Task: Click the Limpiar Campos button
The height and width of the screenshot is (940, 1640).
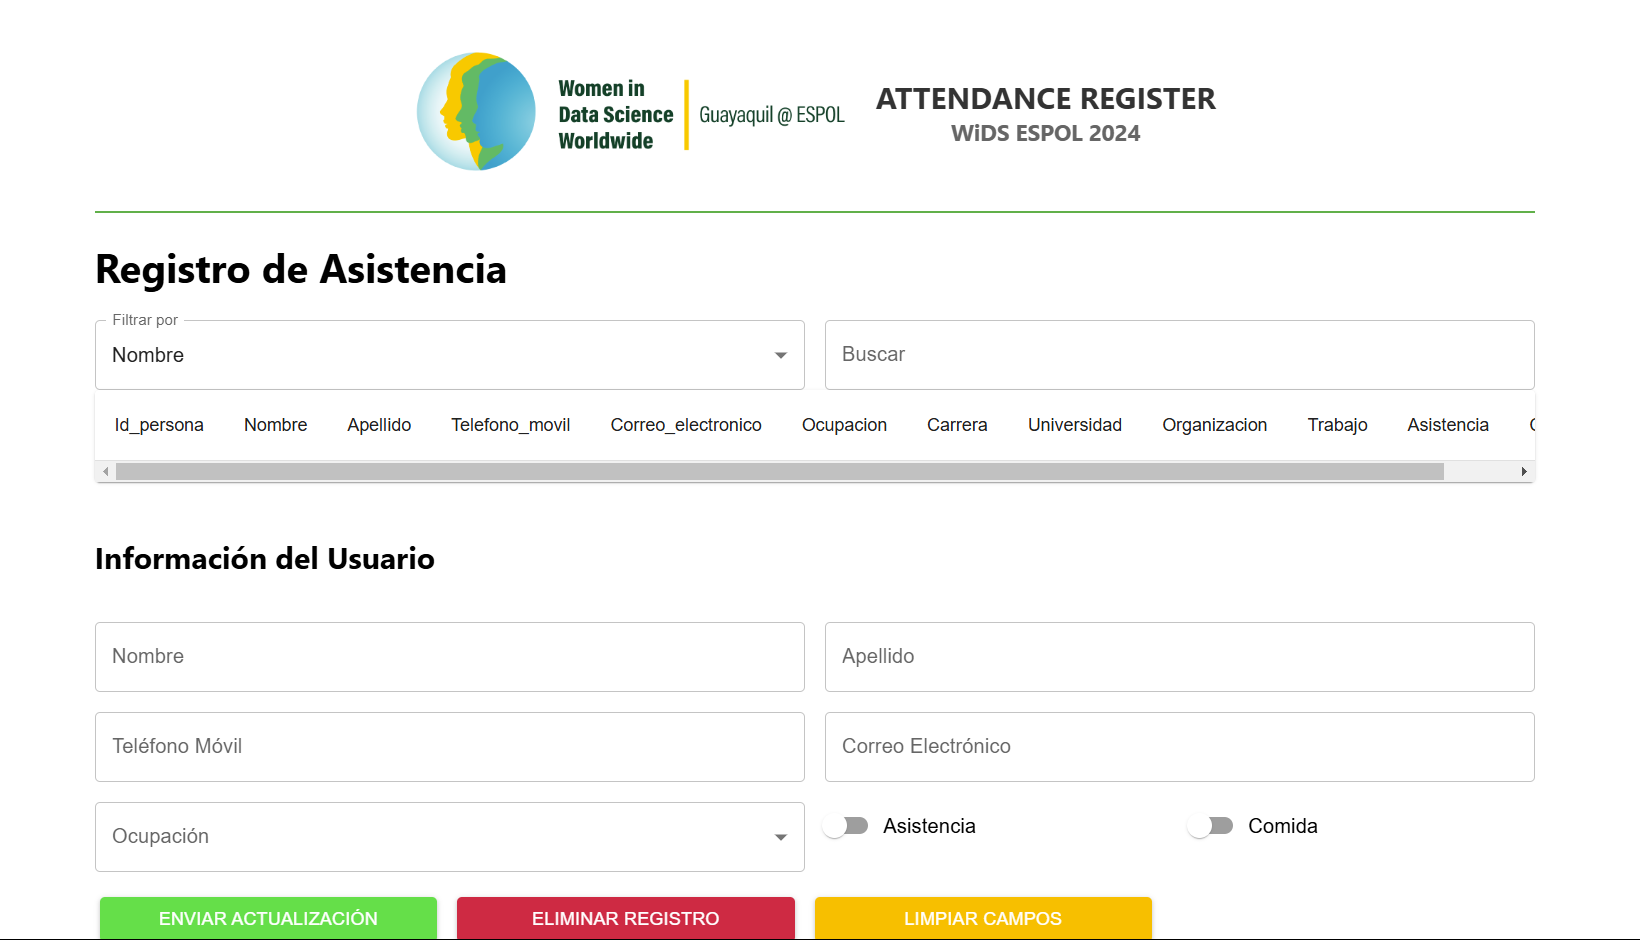Action: [x=983, y=918]
